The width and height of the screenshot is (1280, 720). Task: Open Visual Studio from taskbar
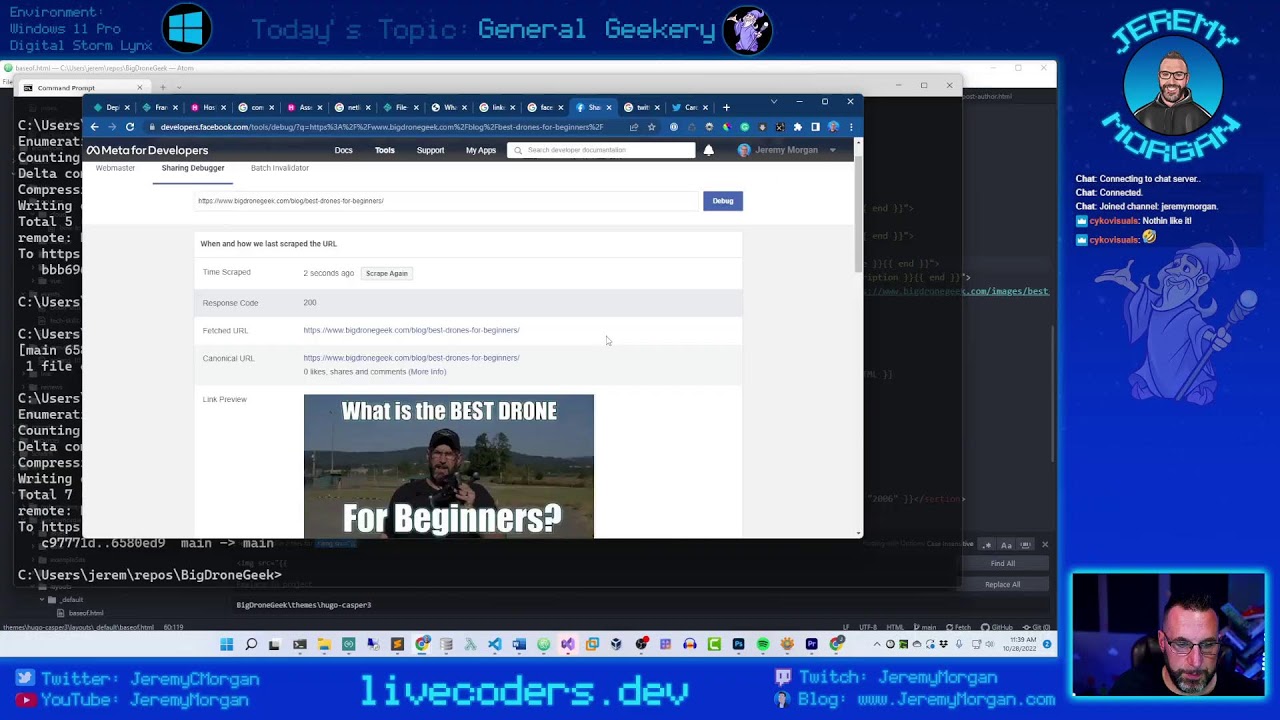pyautogui.click(x=567, y=644)
